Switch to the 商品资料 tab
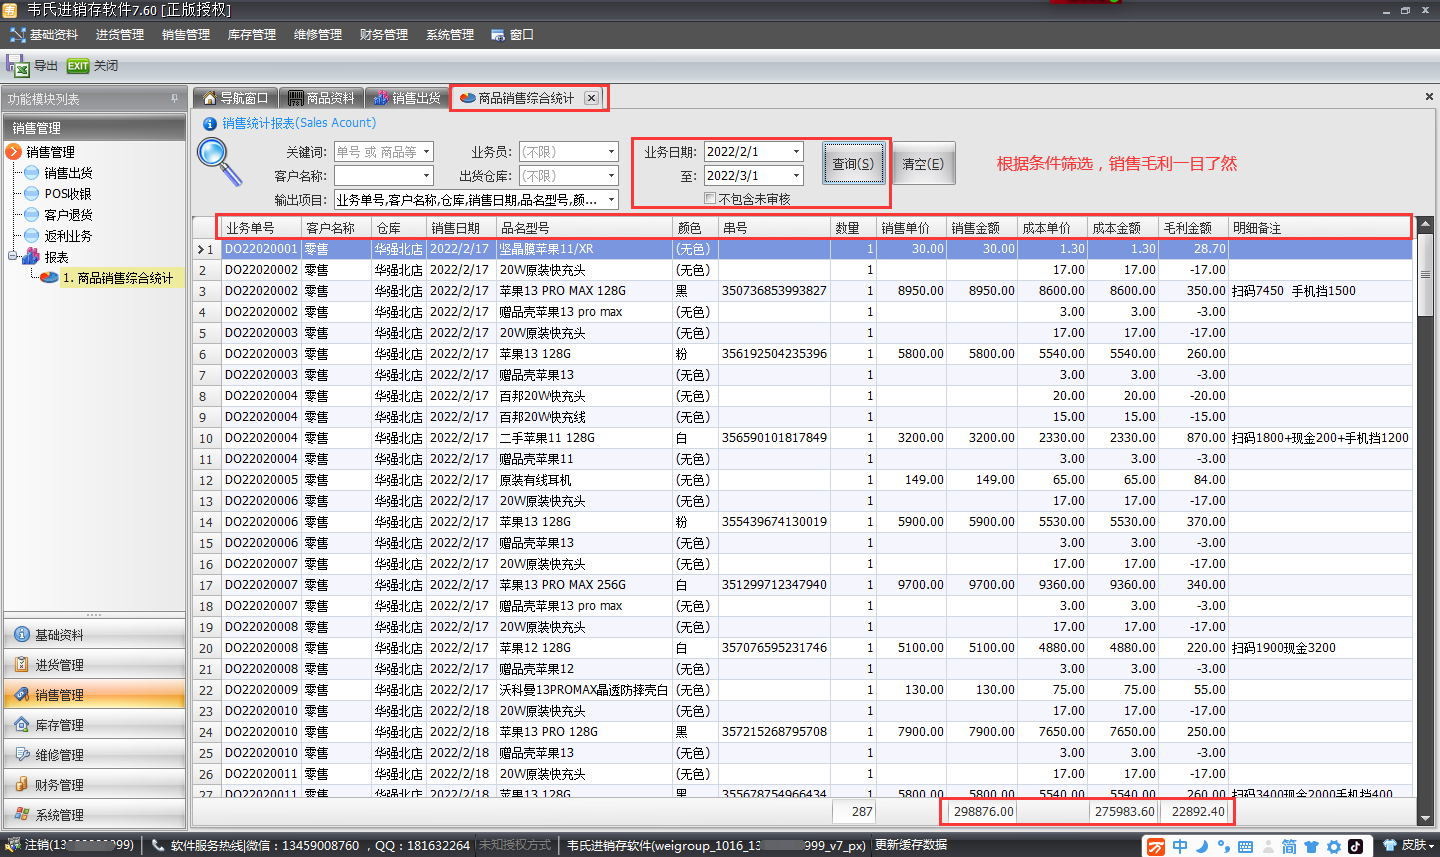 [322, 98]
